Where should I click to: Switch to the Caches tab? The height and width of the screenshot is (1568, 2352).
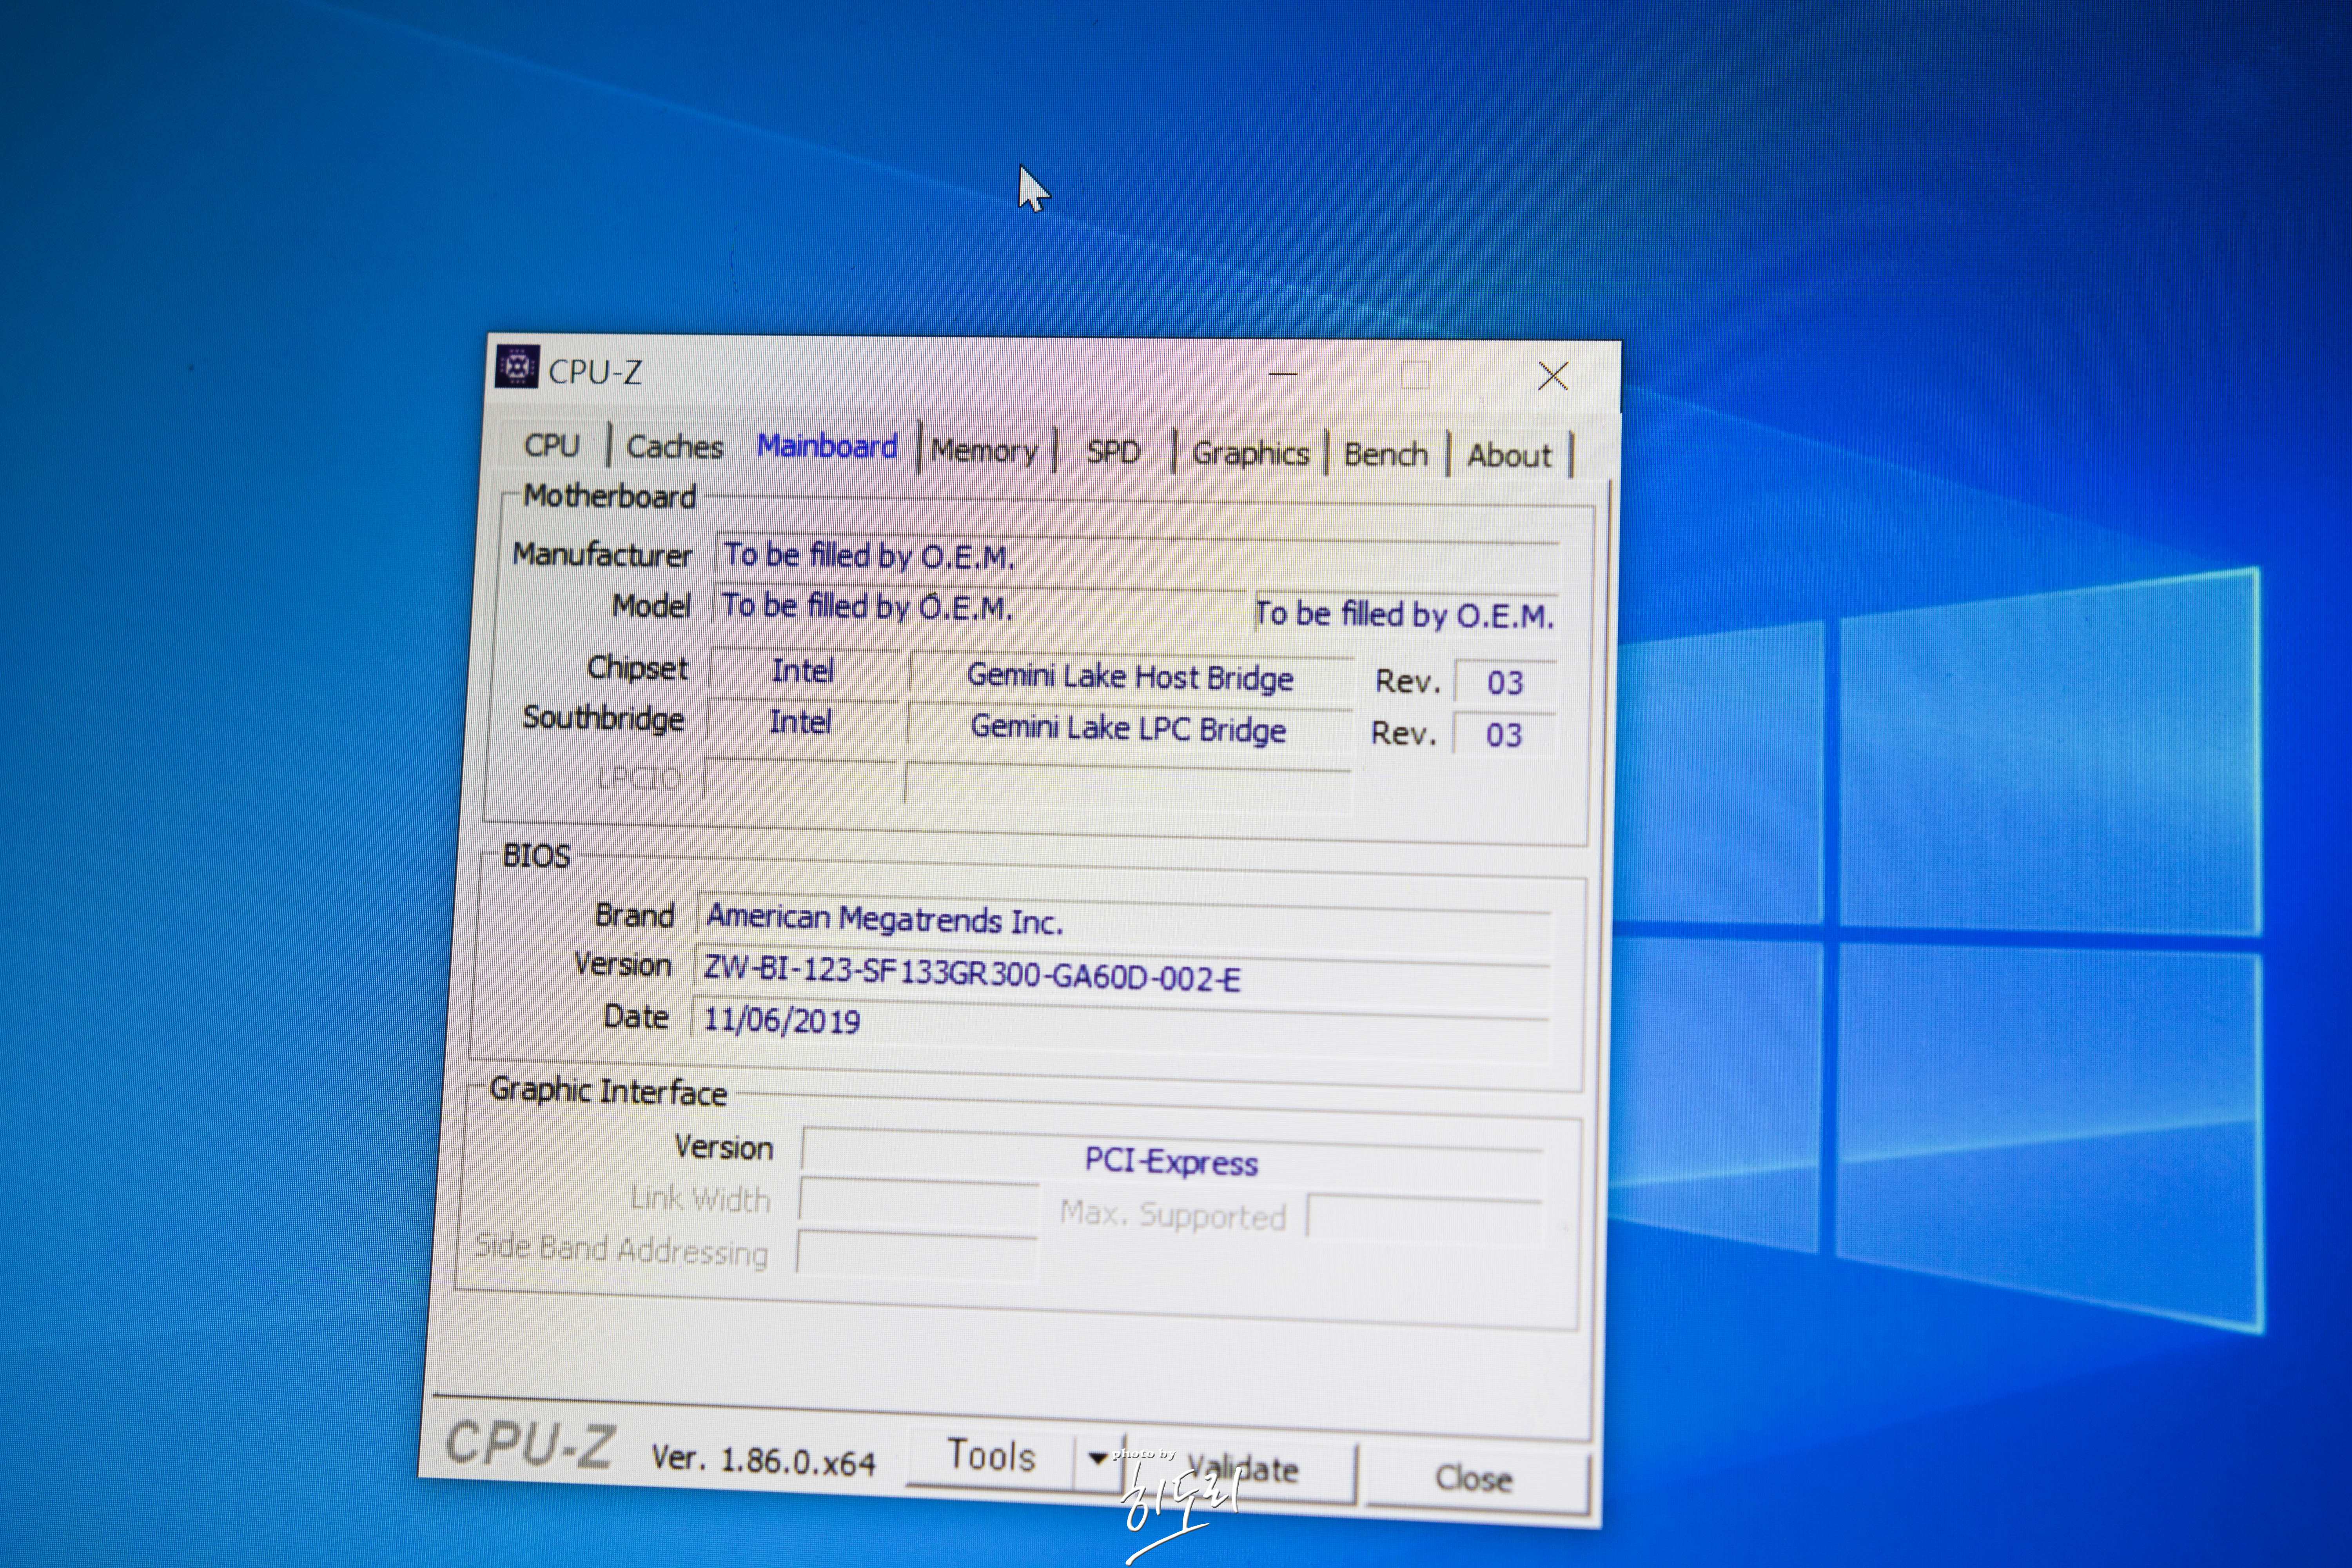point(674,446)
